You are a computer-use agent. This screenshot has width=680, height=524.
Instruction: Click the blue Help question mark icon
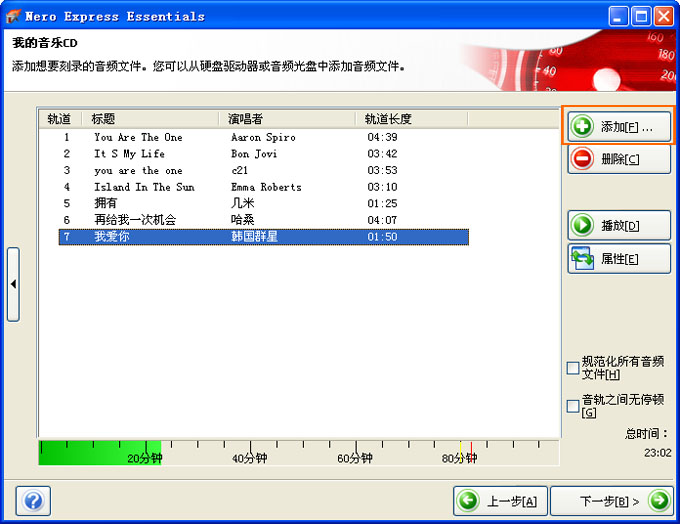(x=33, y=500)
